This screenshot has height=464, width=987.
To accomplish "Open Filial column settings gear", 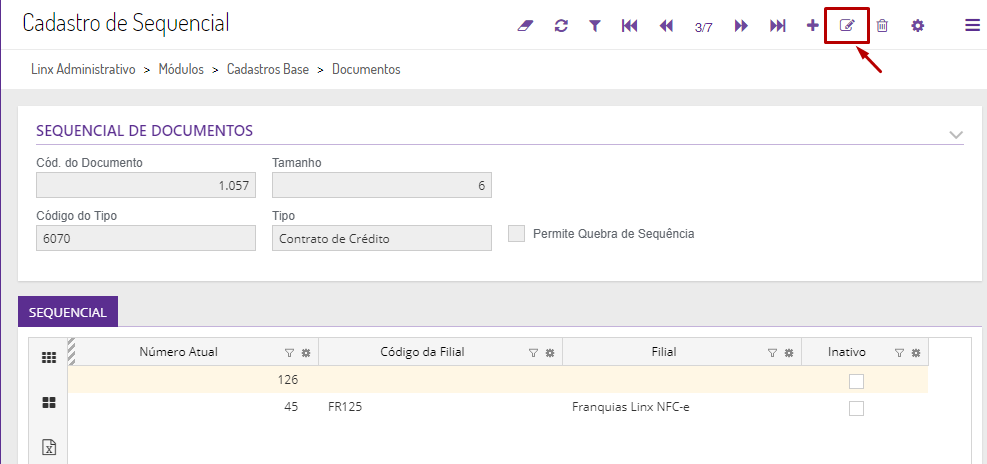I will [789, 353].
